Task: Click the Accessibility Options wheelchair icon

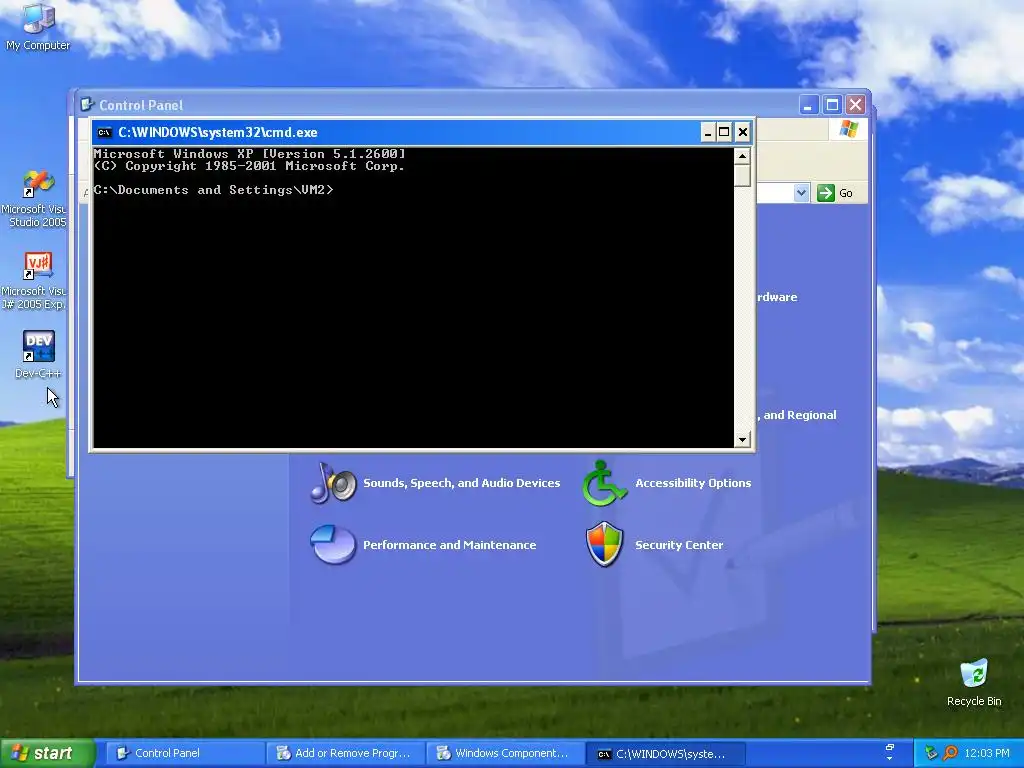Action: [604, 483]
